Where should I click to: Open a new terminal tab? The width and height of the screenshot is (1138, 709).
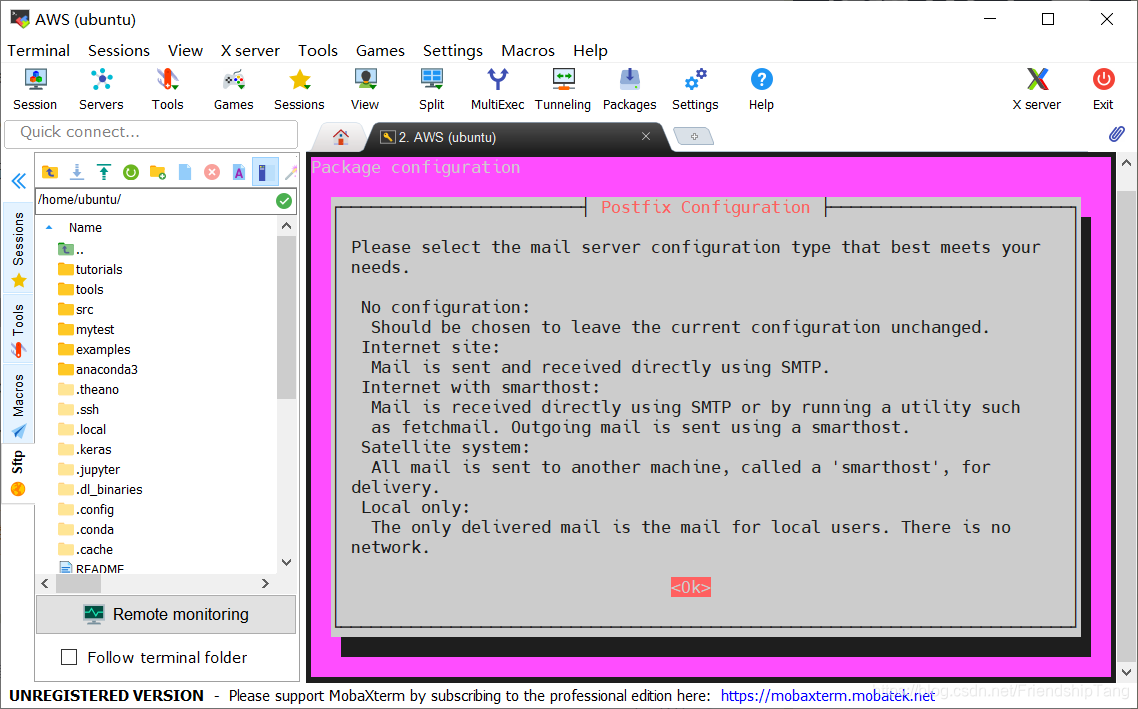pos(694,136)
